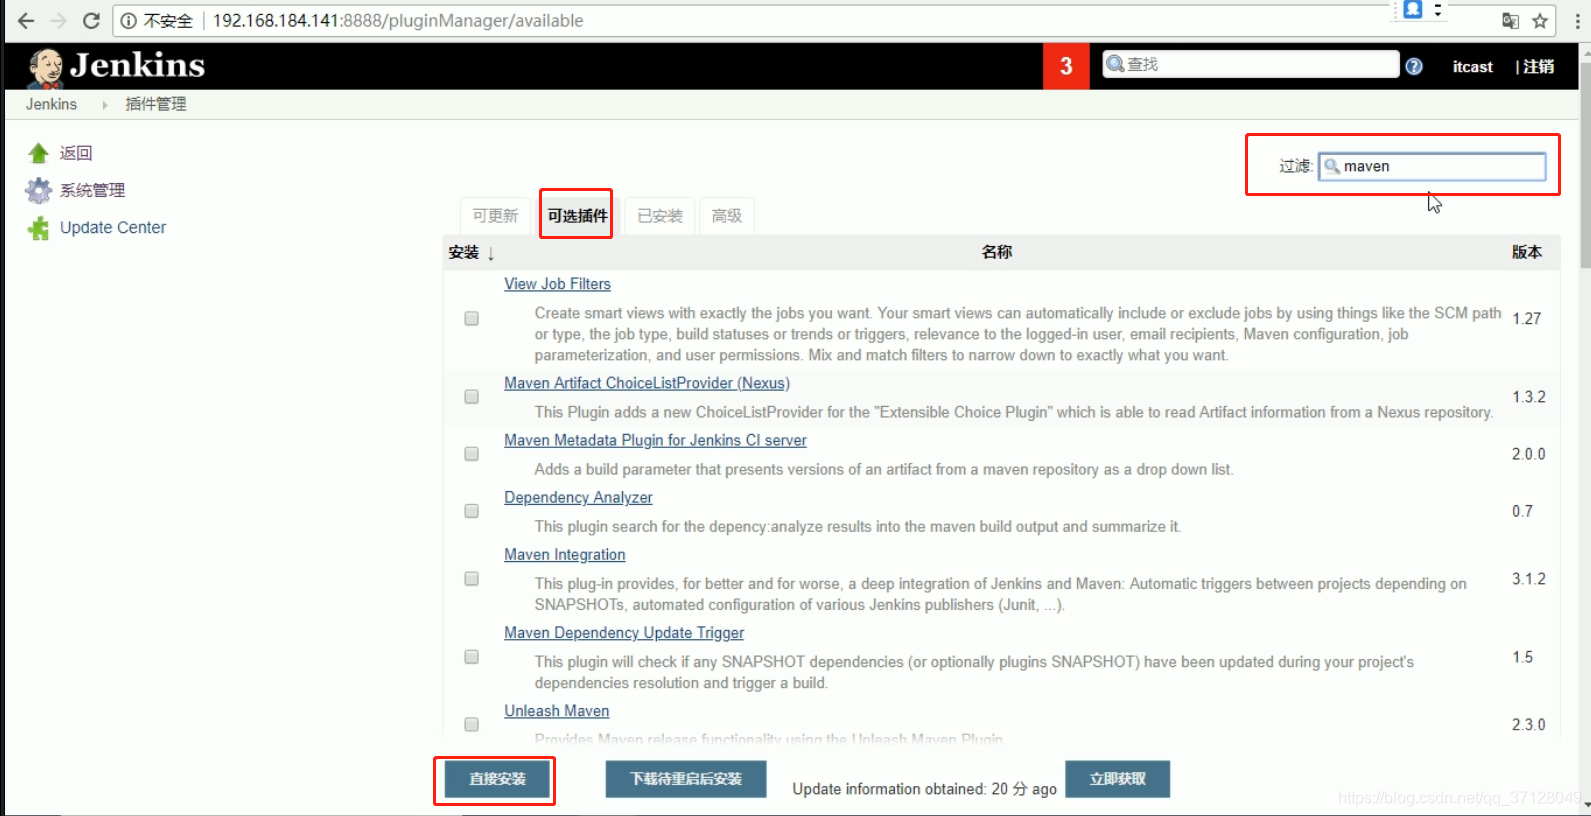Image resolution: width=1591 pixels, height=816 pixels.
Task: Click the 注销 logout link
Action: [x=1538, y=67]
